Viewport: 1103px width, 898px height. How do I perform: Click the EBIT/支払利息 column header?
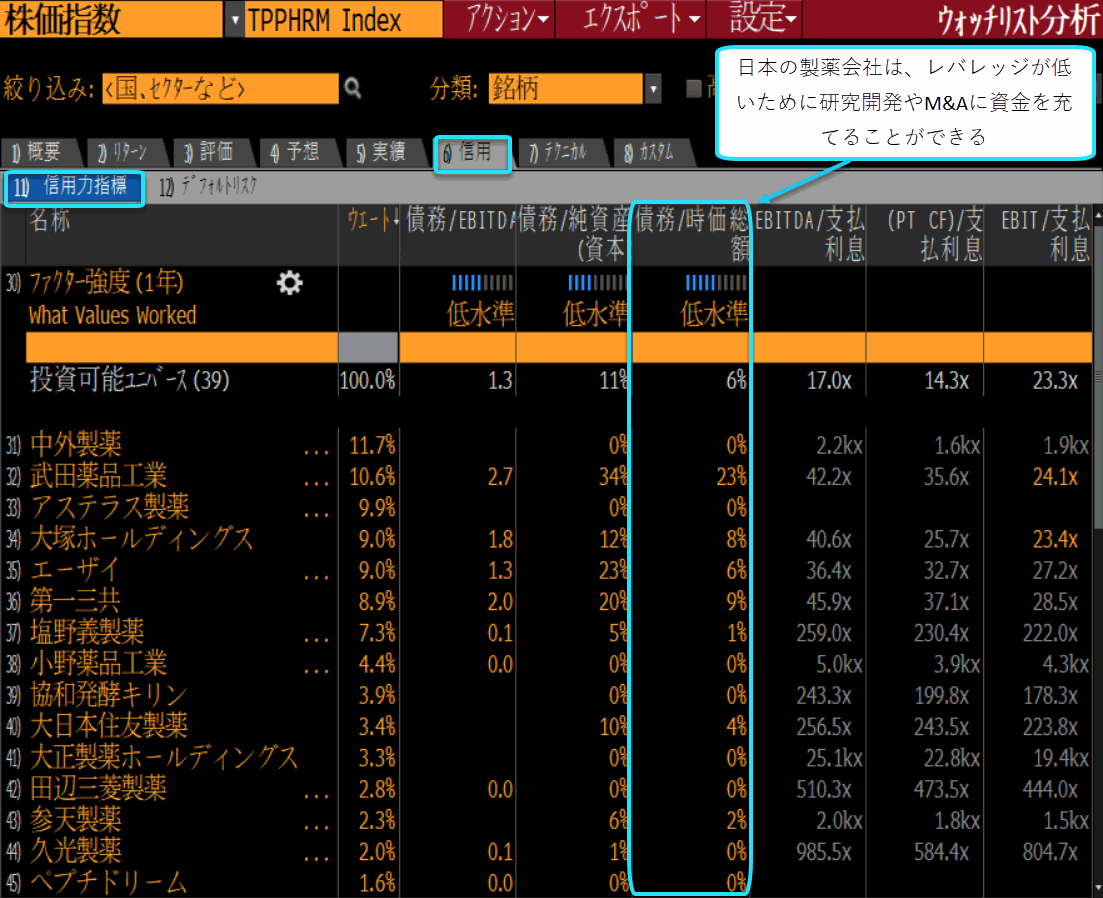[x=1038, y=234]
